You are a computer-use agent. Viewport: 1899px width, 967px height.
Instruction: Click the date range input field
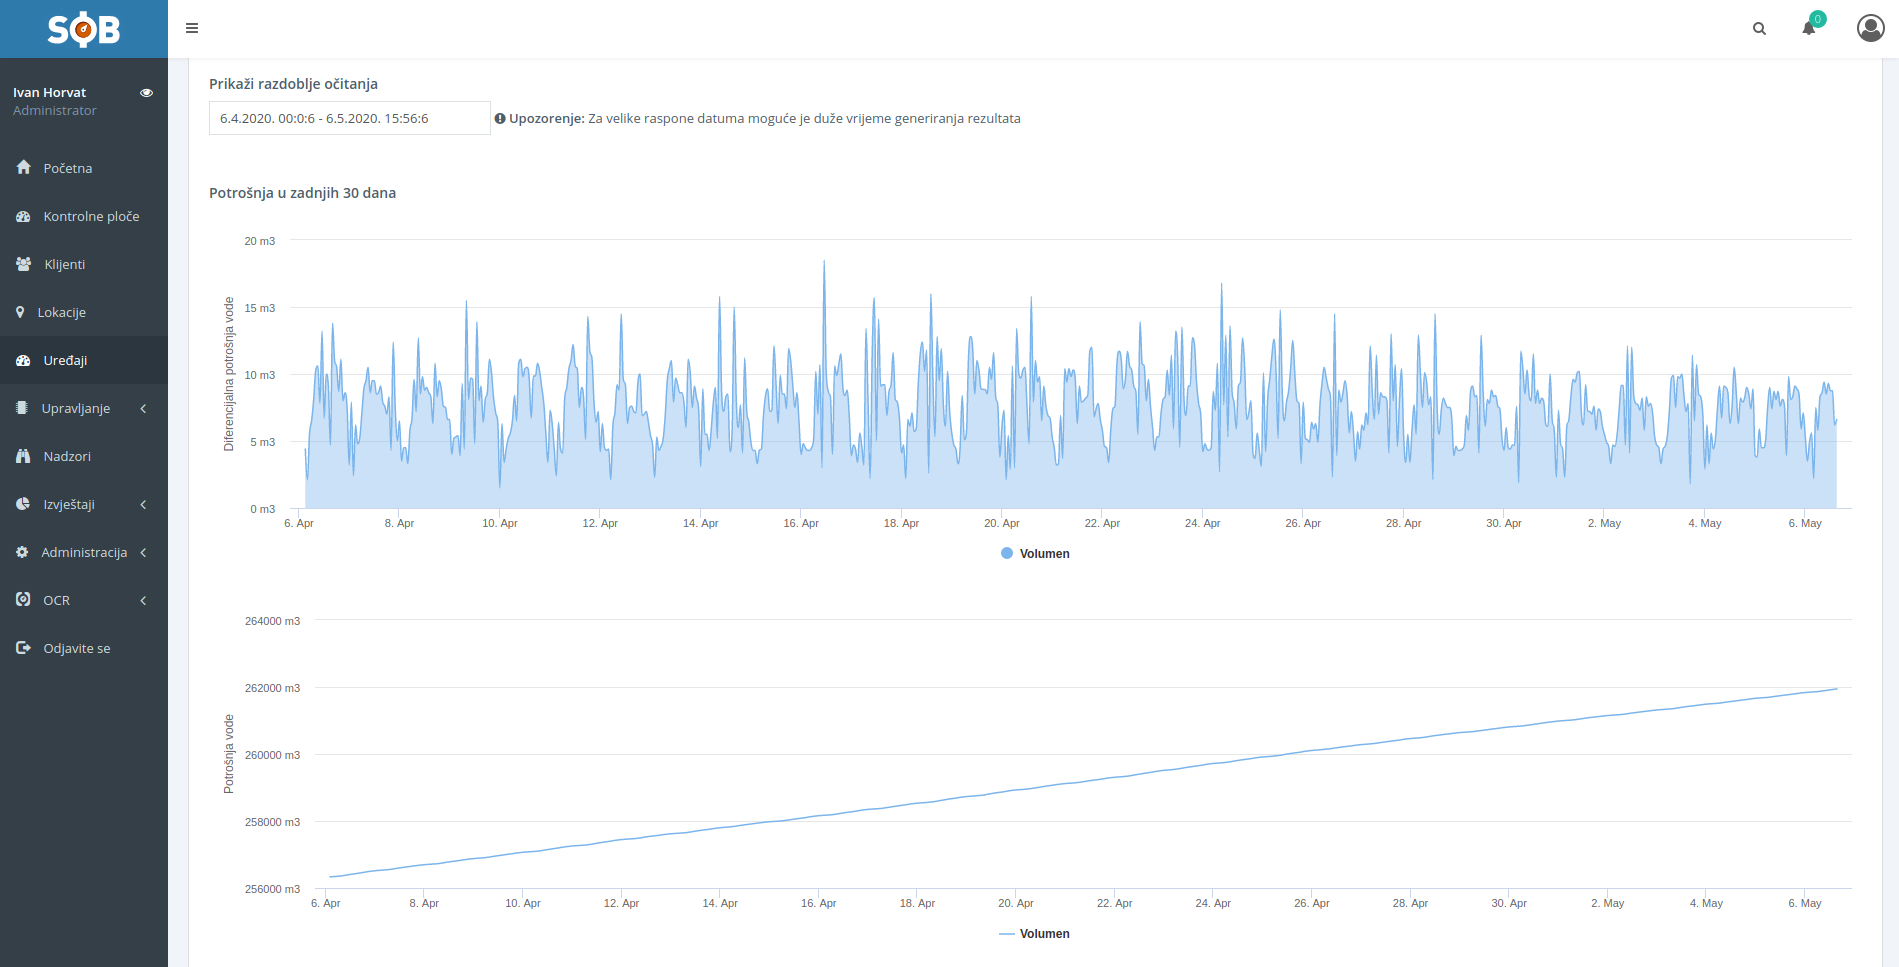pos(349,118)
